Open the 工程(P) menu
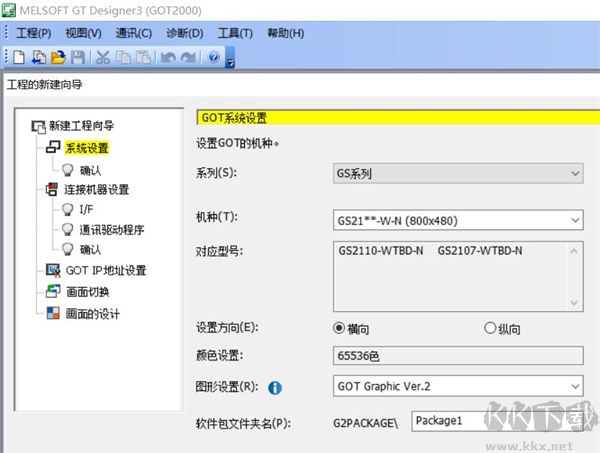This screenshot has width=600, height=453. [x=34, y=33]
